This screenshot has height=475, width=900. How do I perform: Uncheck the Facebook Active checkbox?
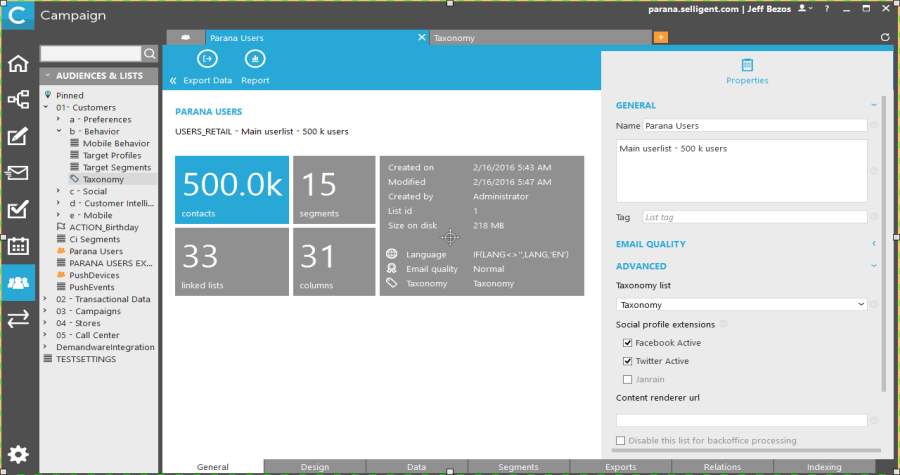click(627, 343)
